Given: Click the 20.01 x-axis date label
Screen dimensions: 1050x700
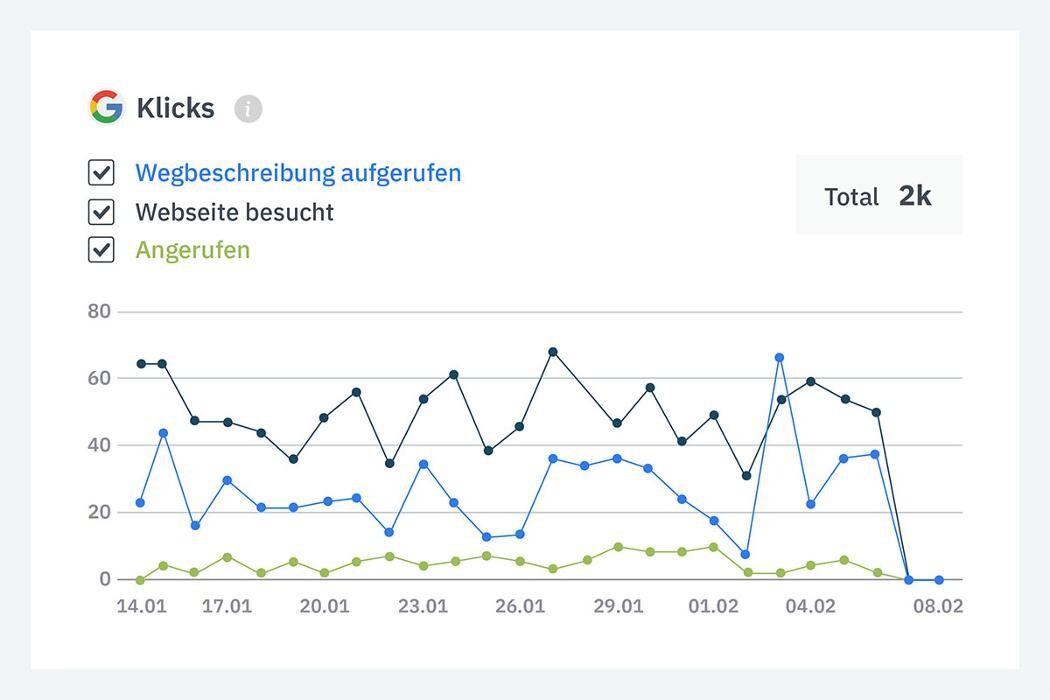Looking at the screenshot, I should (x=324, y=606).
